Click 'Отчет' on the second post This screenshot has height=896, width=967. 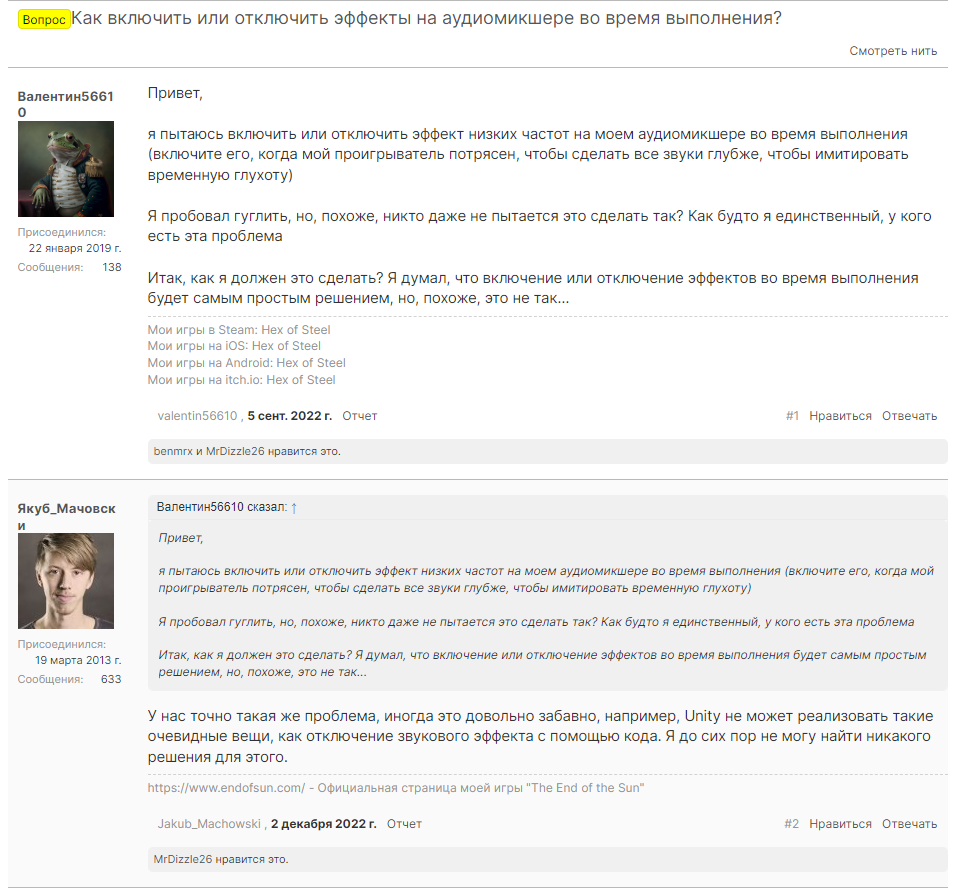click(x=404, y=824)
